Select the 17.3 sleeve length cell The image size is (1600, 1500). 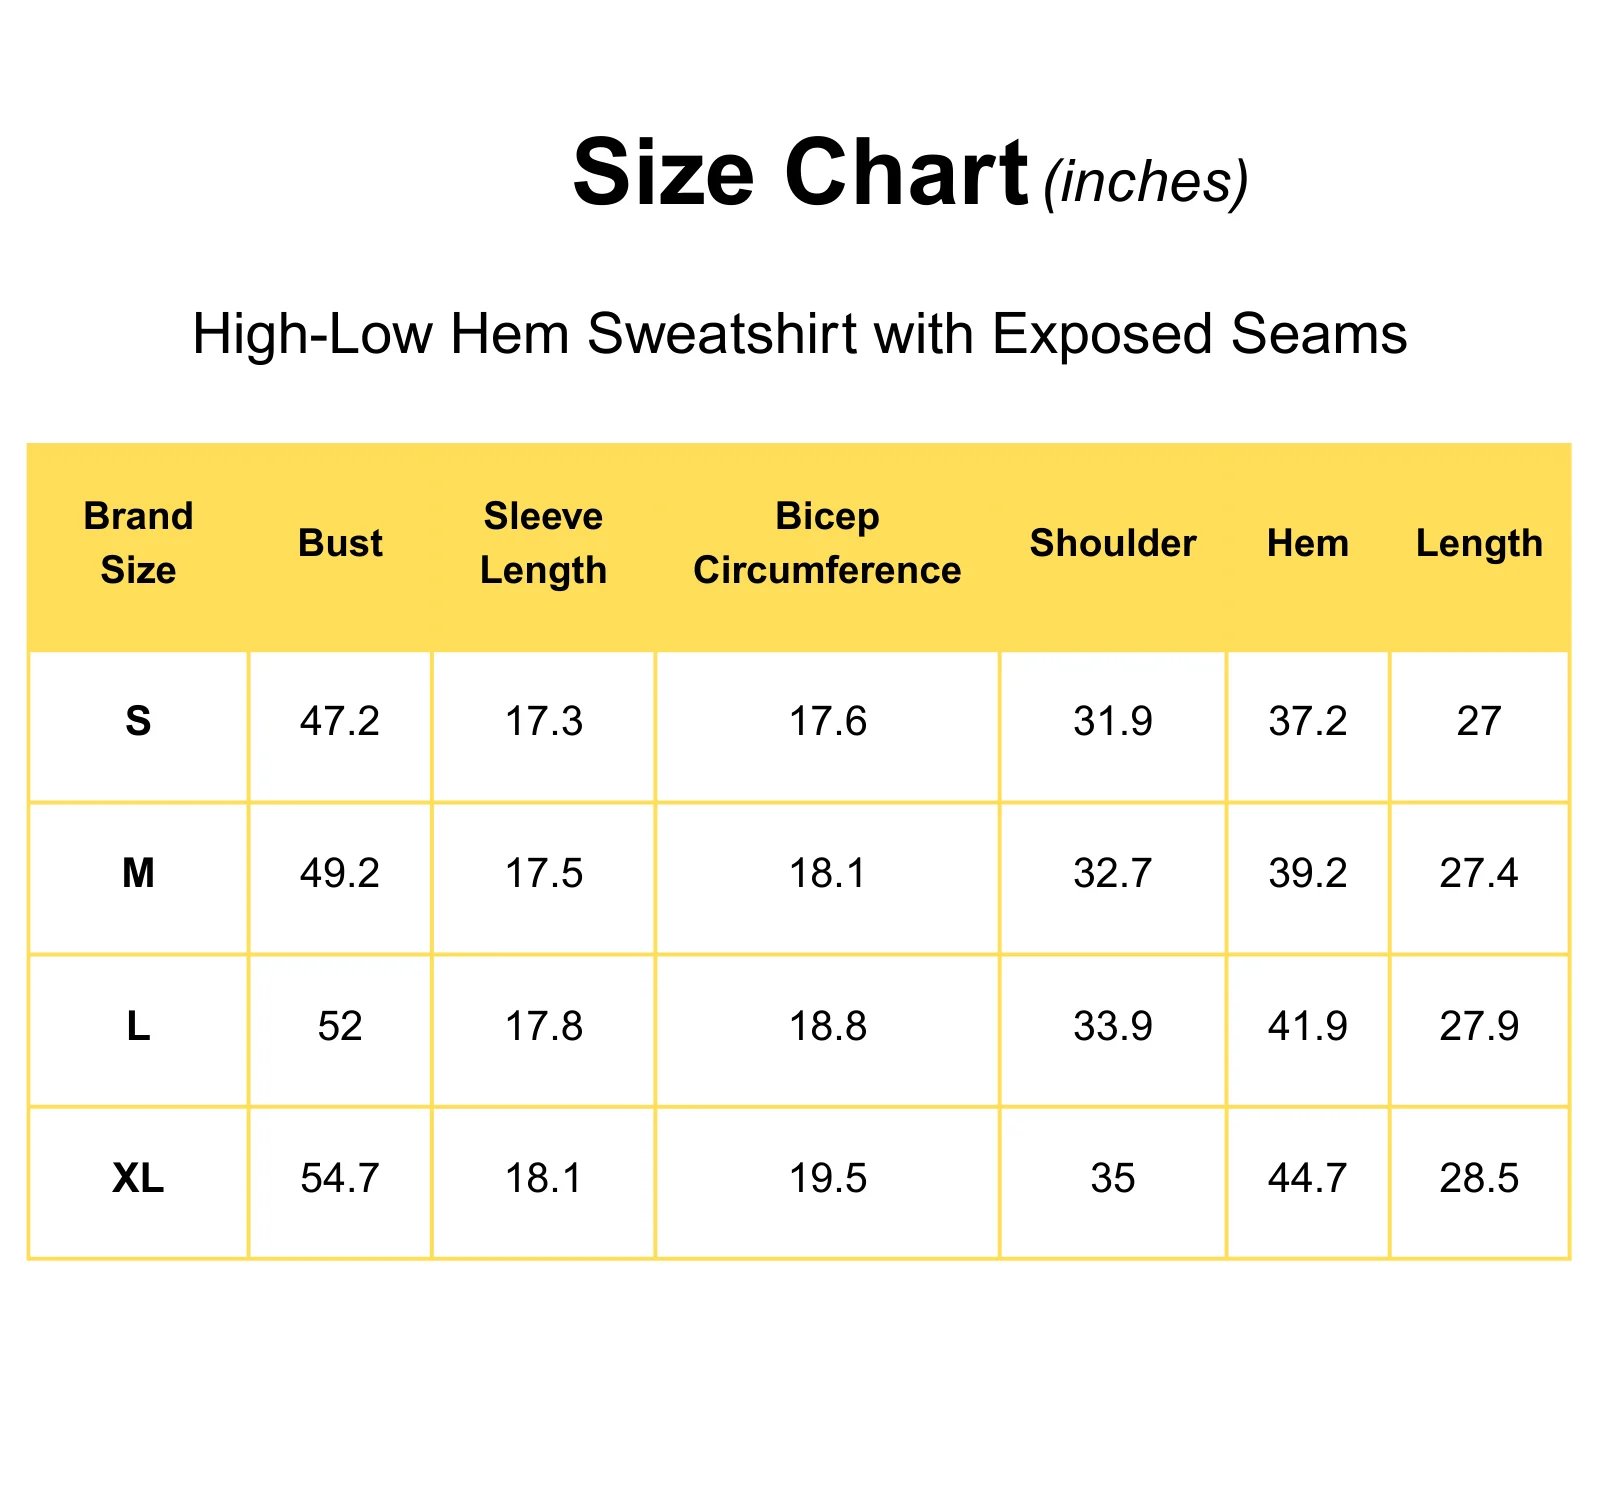[543, 721]
